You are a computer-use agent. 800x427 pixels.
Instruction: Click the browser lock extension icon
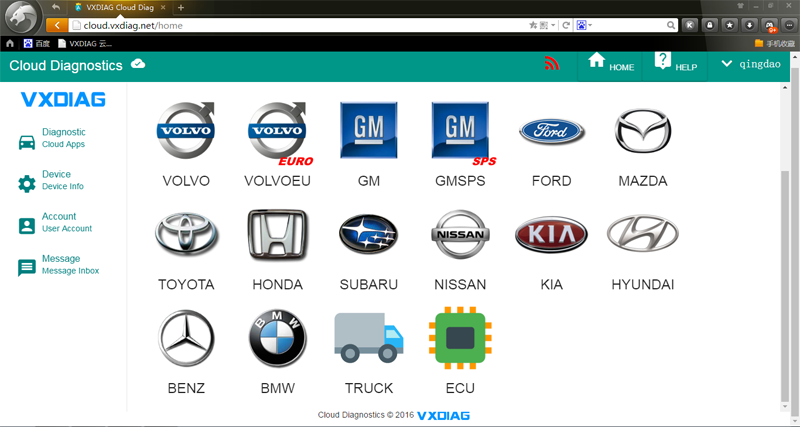click(710, 25)
